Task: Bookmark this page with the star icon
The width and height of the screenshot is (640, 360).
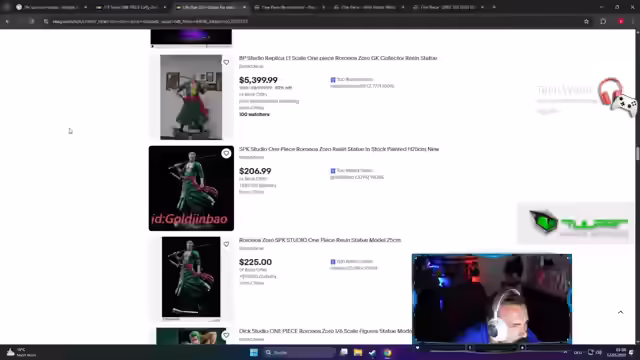Action: tap(586, 22)
